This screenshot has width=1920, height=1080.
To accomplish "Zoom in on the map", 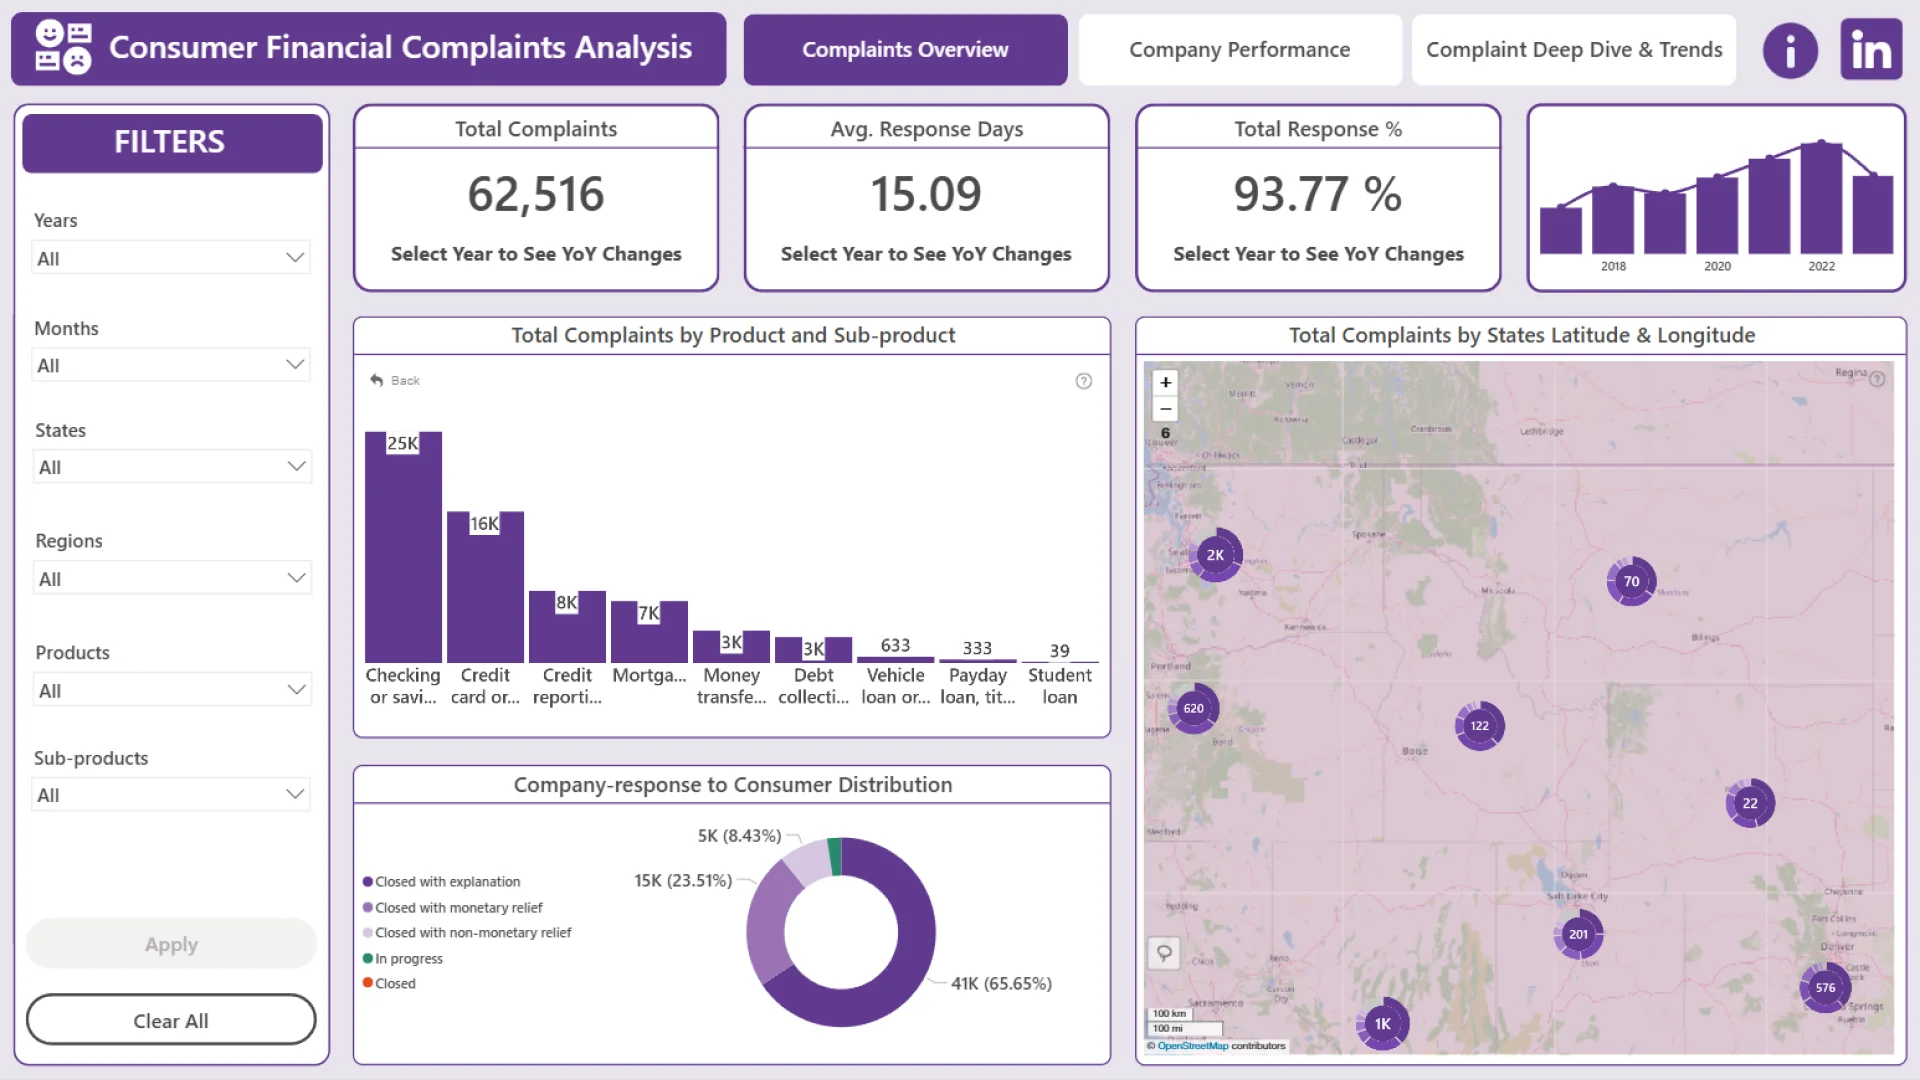I will tap(1165, 383).
